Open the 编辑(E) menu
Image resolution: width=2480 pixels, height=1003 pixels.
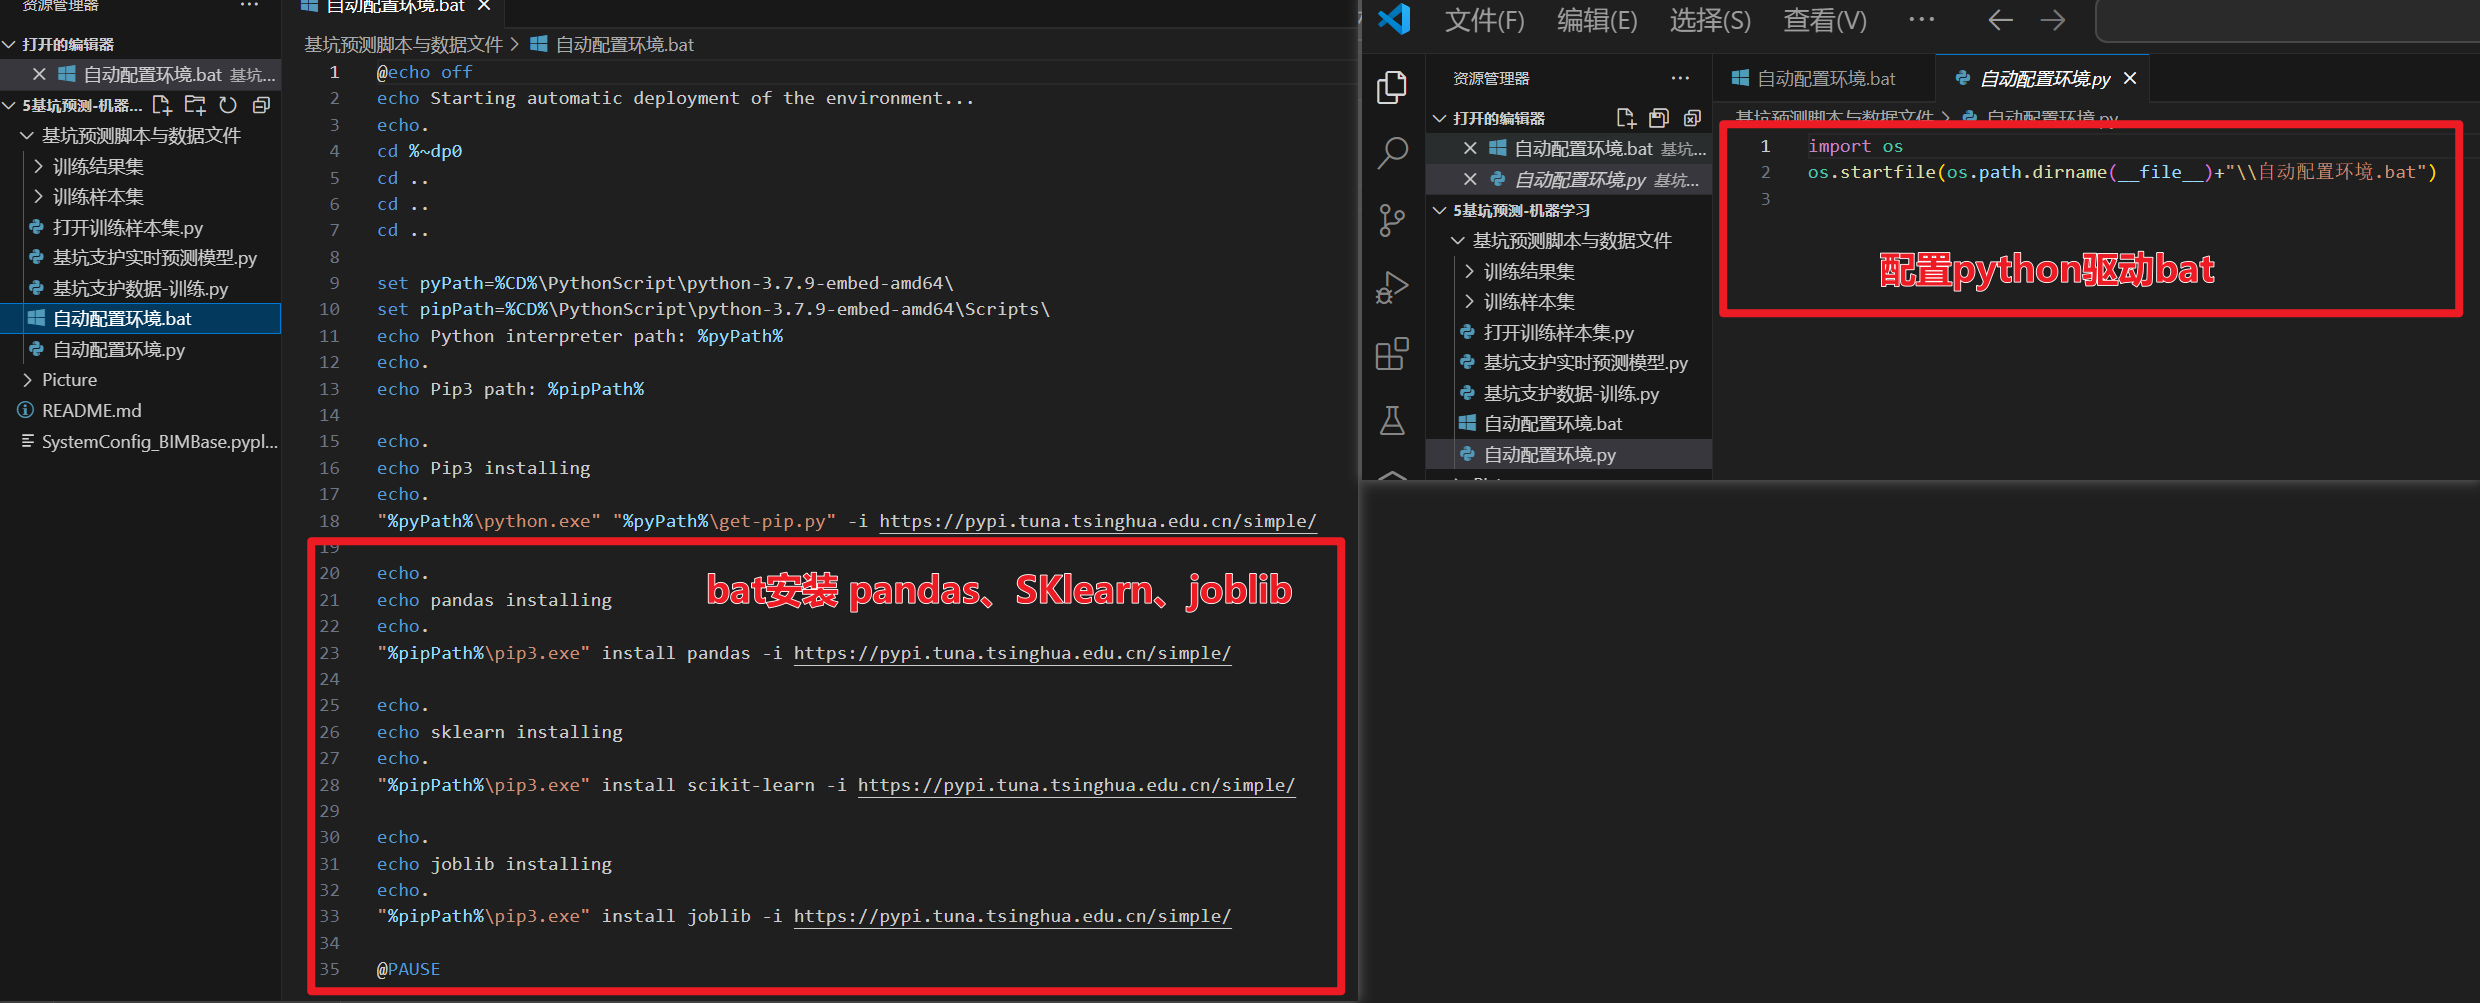(1597, 20)
